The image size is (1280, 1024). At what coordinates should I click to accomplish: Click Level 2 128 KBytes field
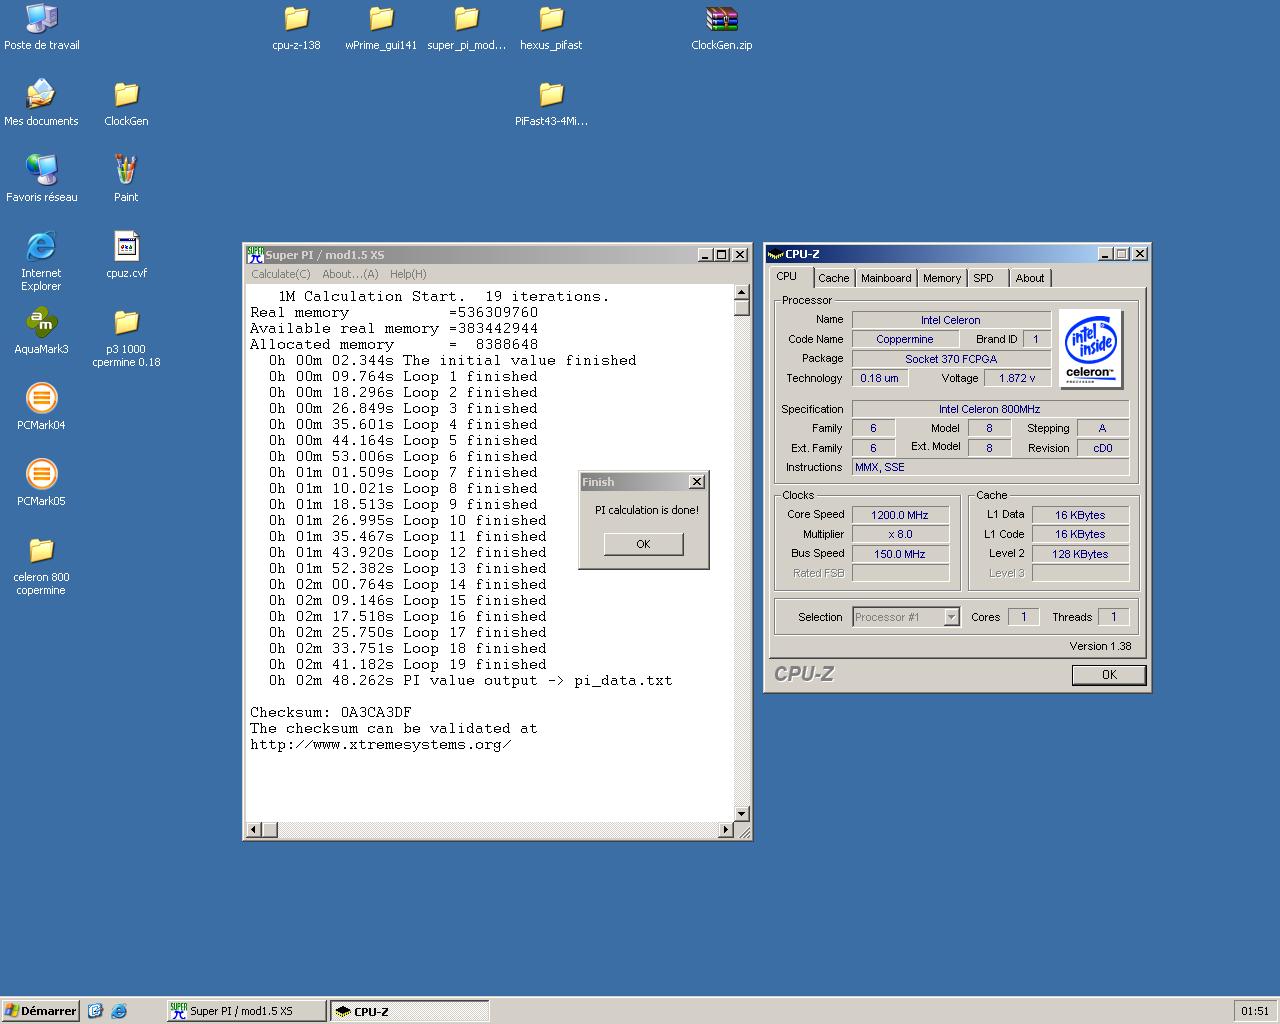pyautogui.click(x=1080, y=554)
